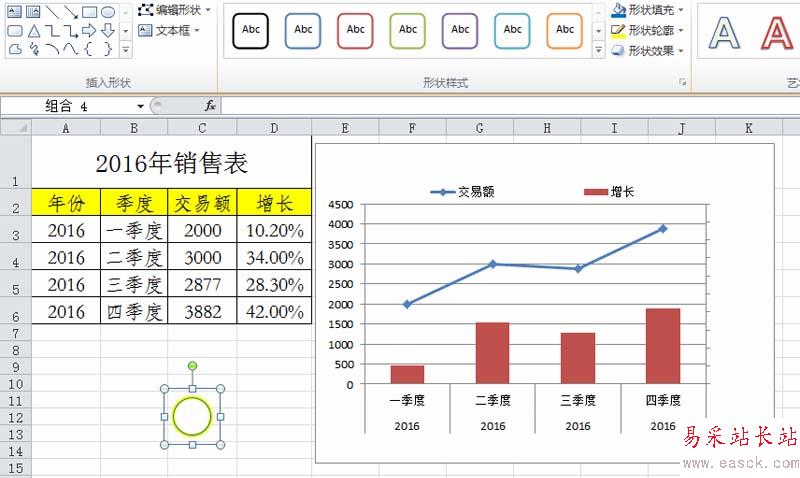Click into the formula bar input
800x478 pixels.
pos(510,106)
